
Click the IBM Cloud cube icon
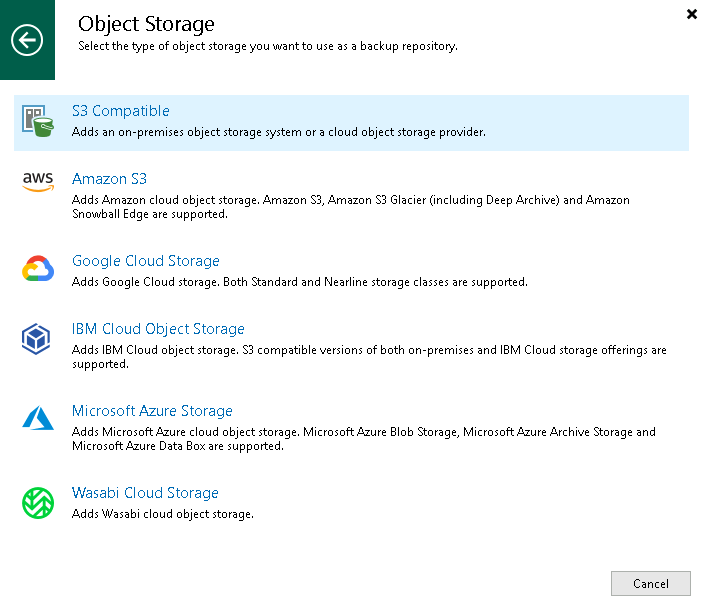(x=38, y=339)
